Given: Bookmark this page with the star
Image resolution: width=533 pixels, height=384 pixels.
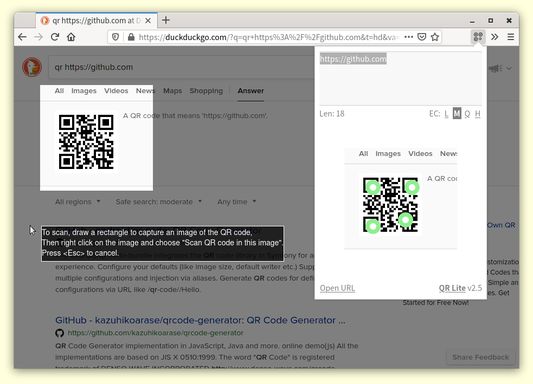Looking at the screenshot, I should tap(435, 37).
